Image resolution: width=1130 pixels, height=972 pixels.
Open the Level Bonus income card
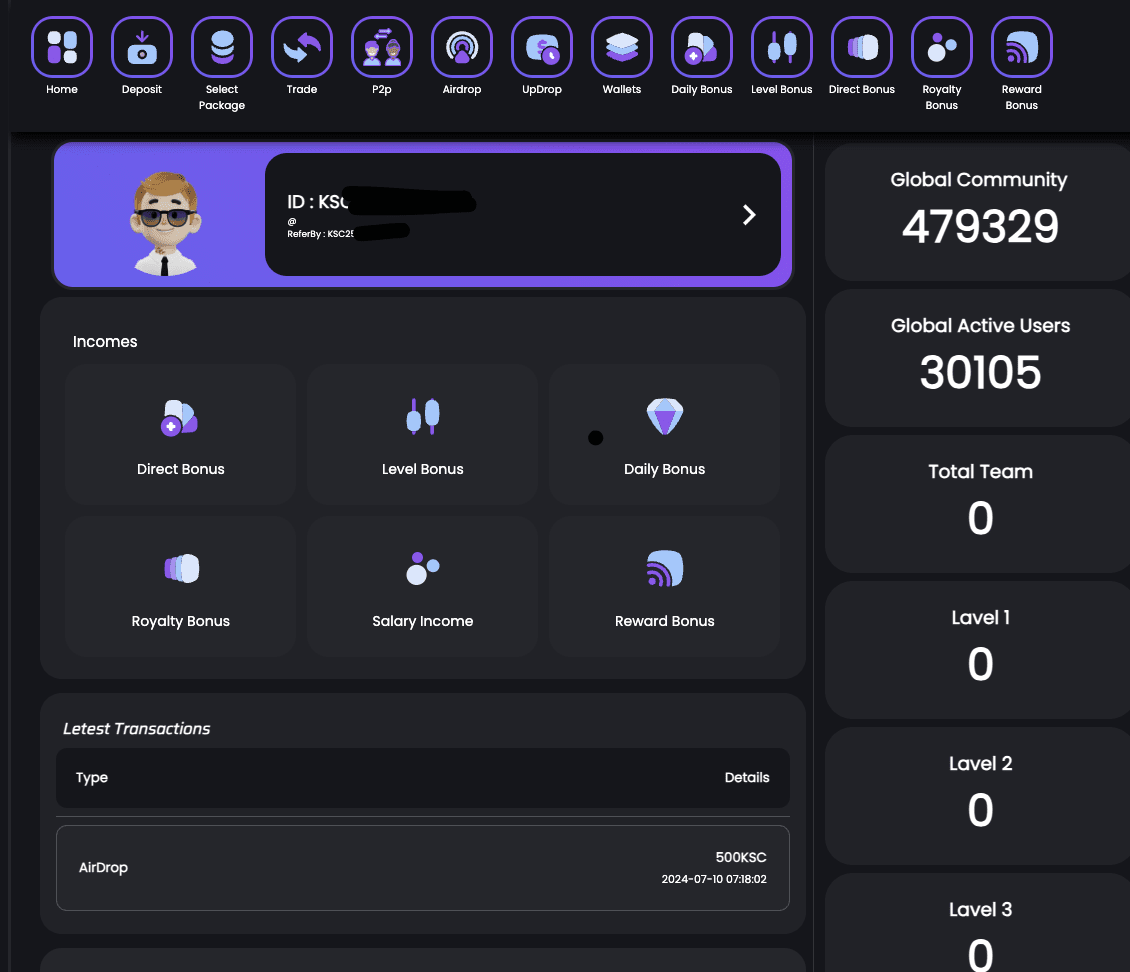click(423, 434)
